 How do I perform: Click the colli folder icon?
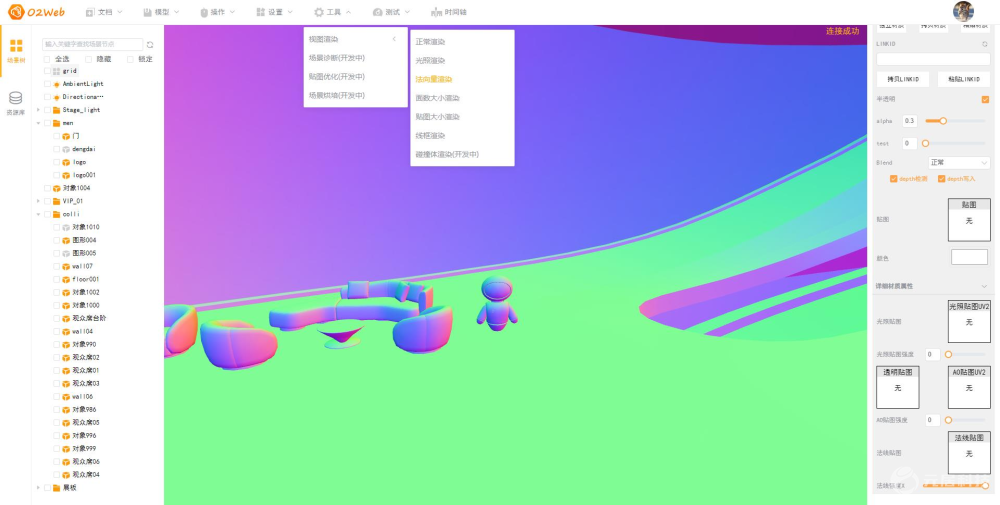[57, 214]
